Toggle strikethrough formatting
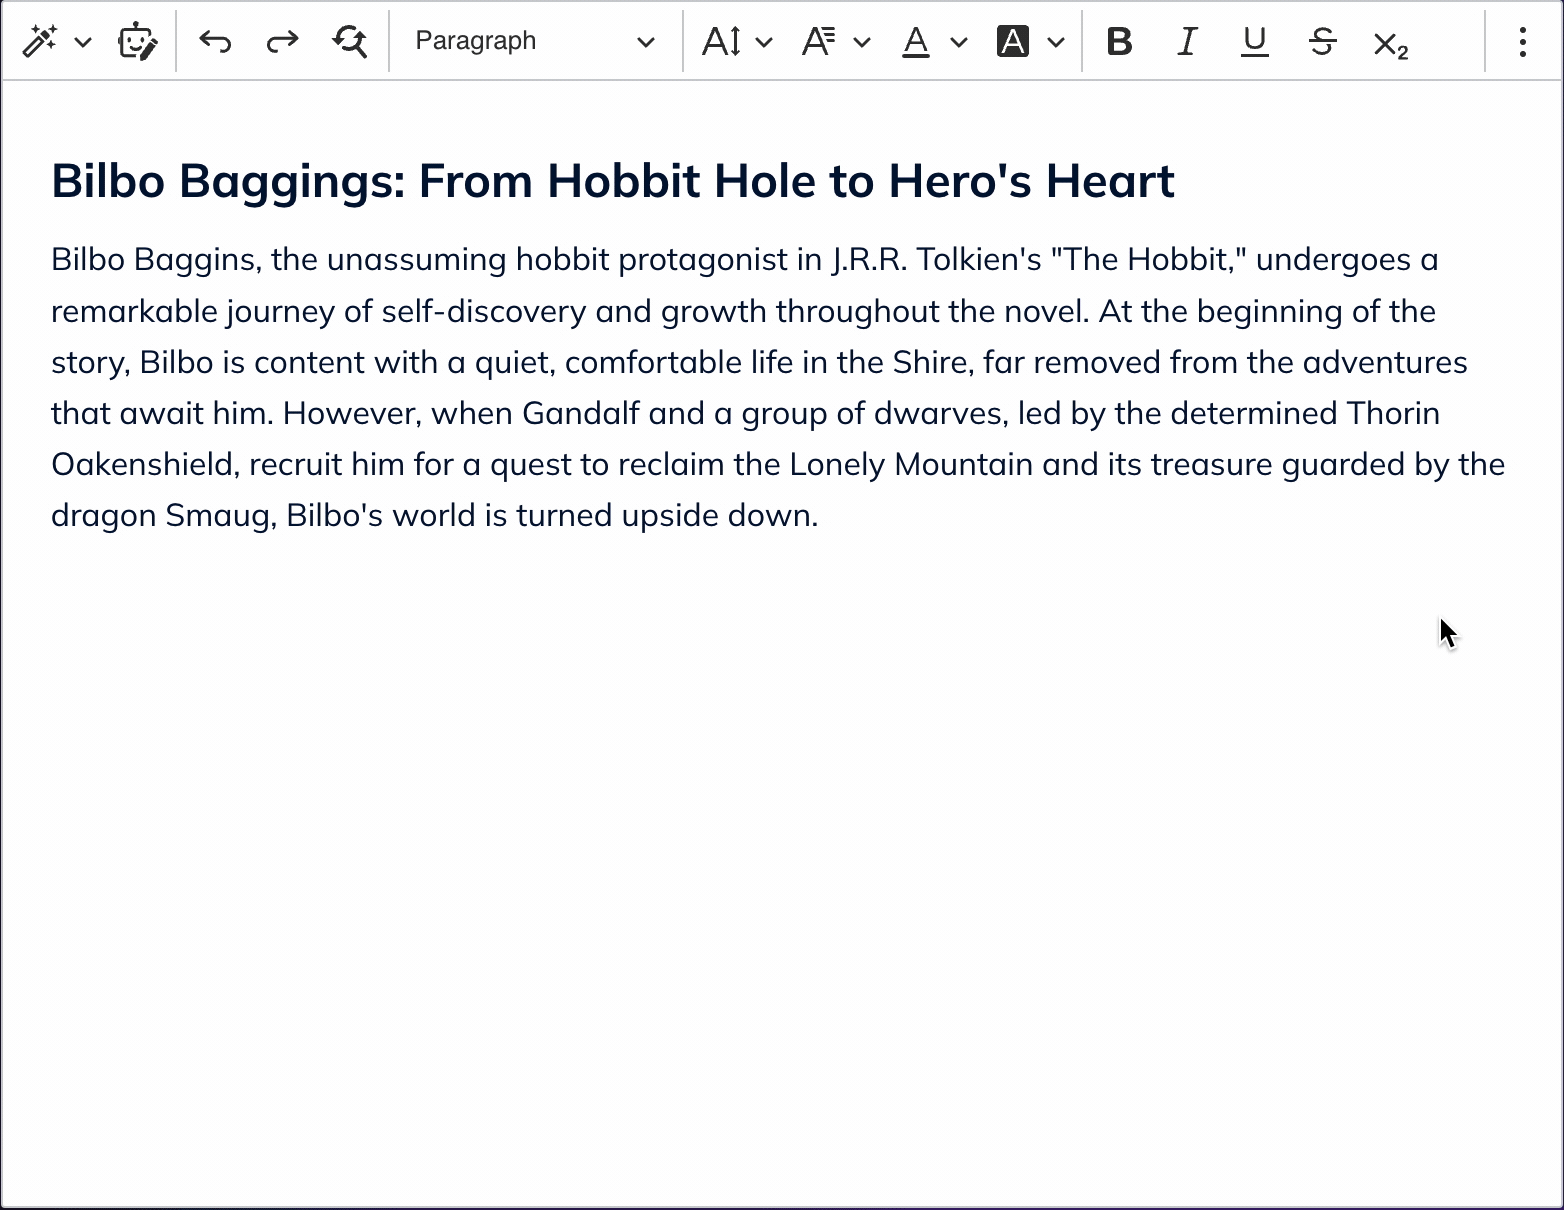 coord(1322,42)
